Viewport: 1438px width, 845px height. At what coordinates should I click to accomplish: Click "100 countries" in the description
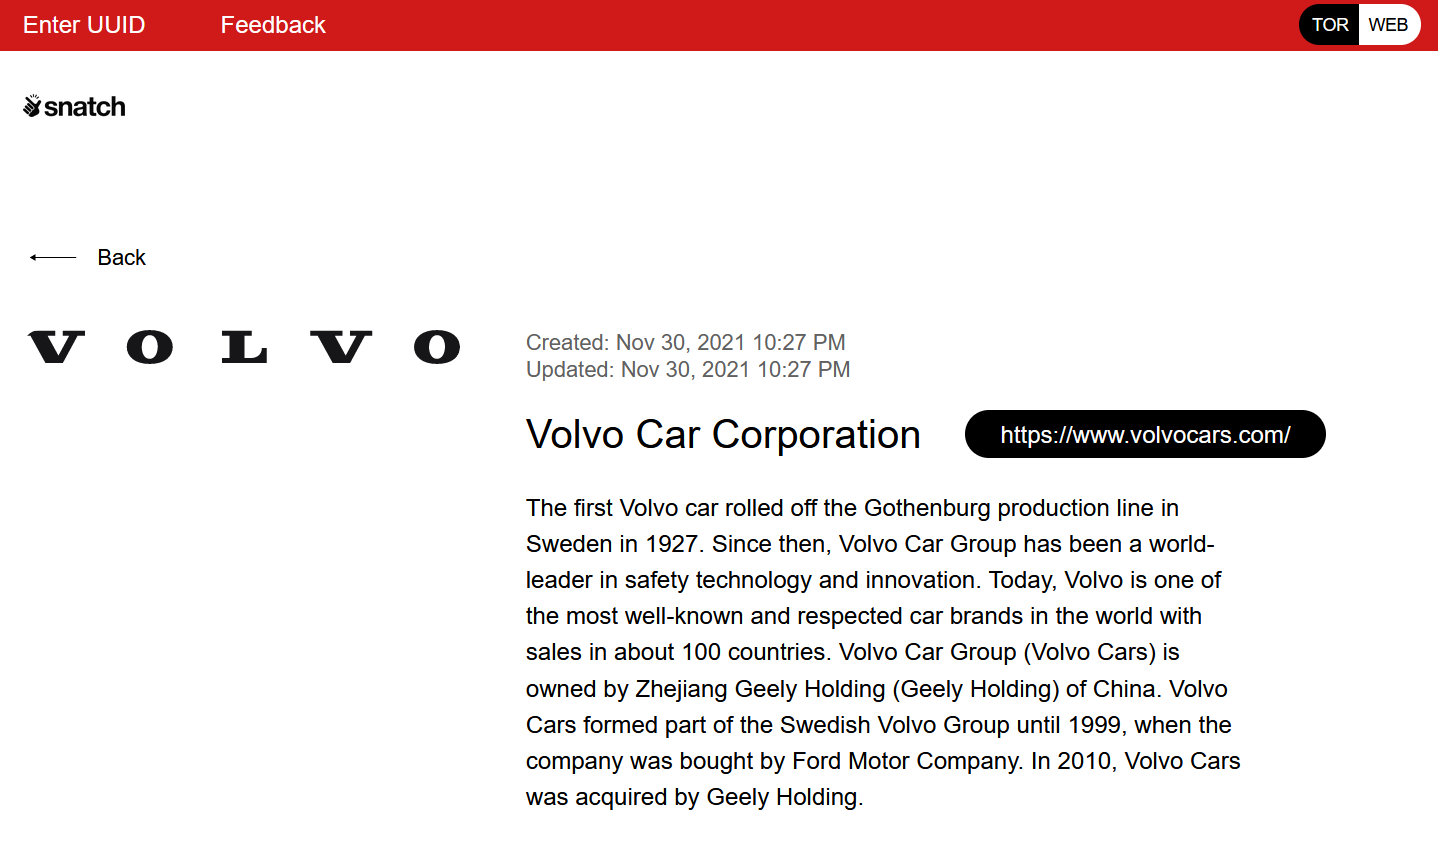coord(755,652)
